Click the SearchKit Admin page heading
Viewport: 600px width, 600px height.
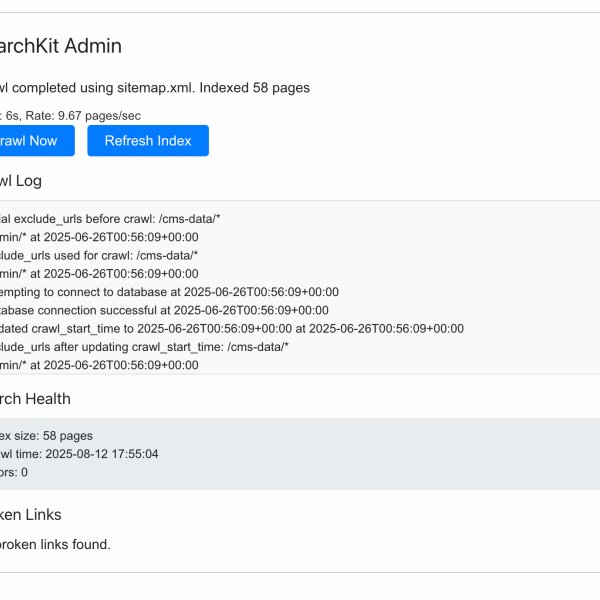click(60, 45)
